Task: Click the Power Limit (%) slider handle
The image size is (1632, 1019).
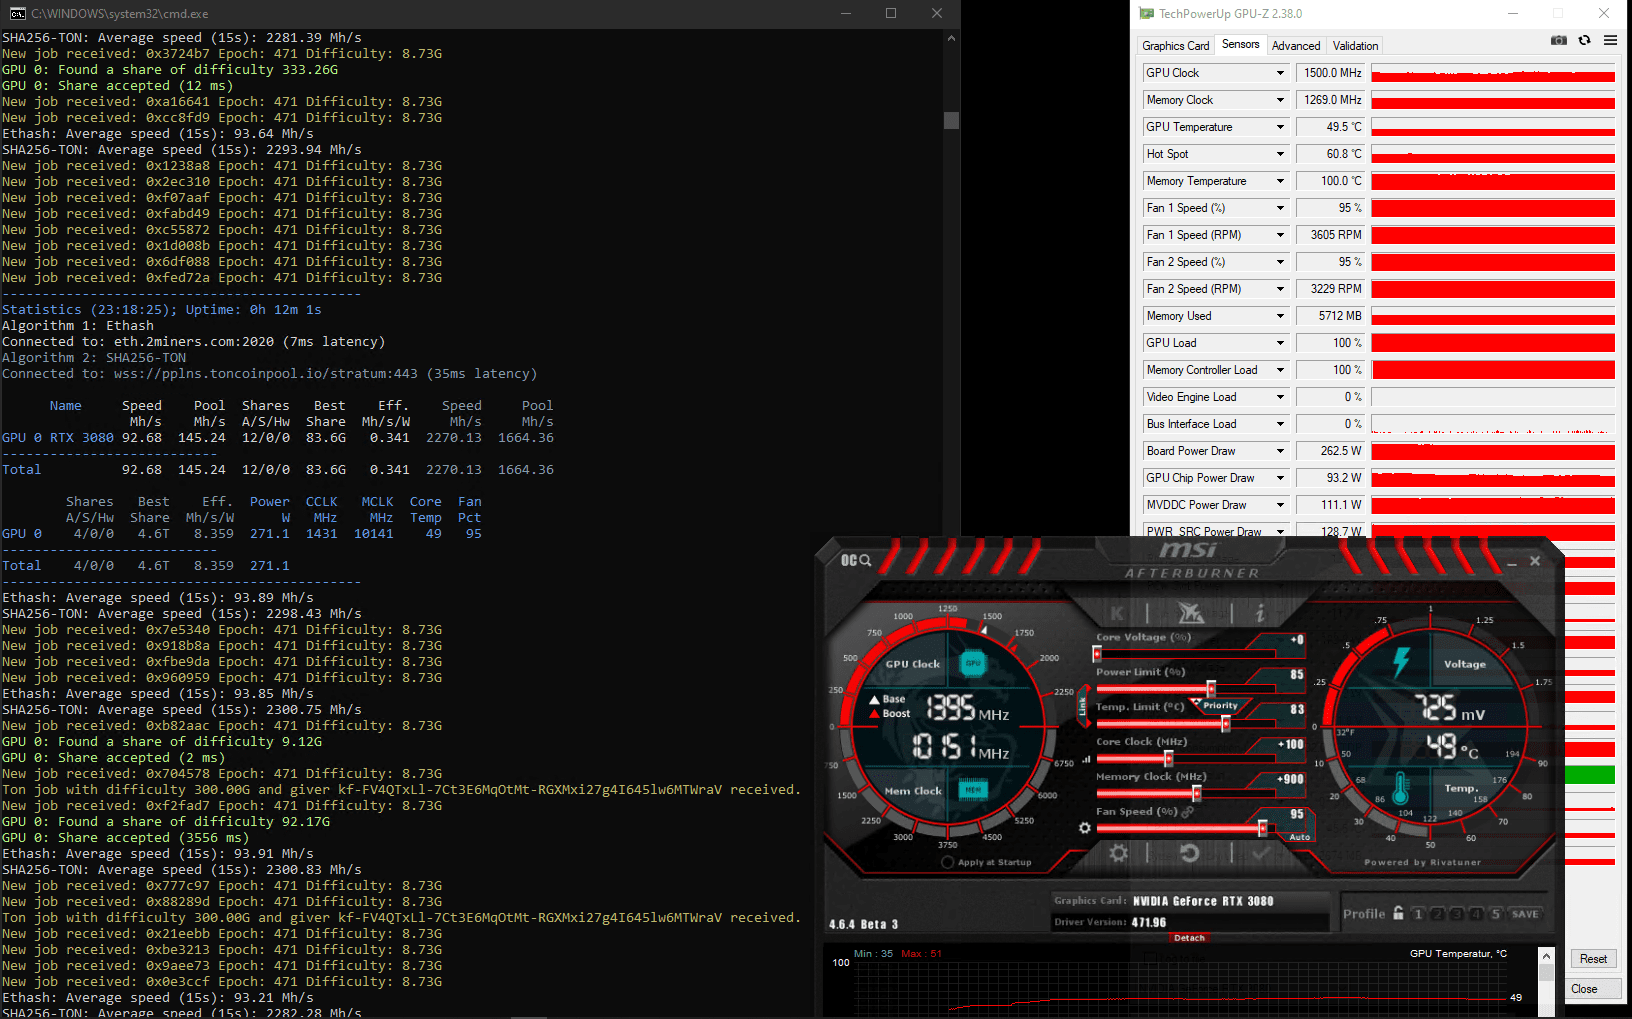Action: coord(1211,688)
